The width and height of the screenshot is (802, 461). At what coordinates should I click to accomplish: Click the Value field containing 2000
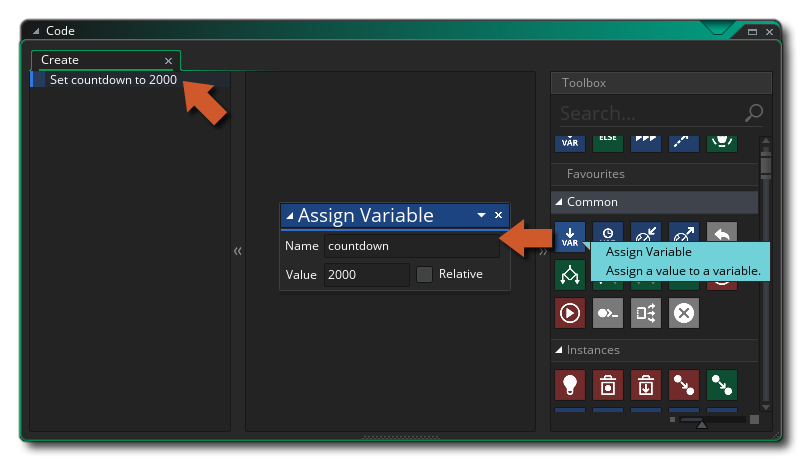point(367,275)
